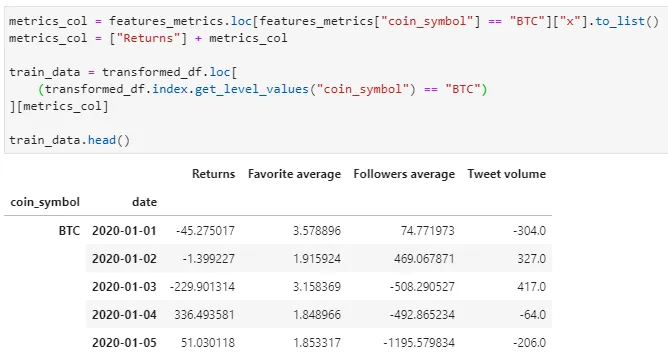Click the Returns value -45.275017

click(x=205, y=231)
